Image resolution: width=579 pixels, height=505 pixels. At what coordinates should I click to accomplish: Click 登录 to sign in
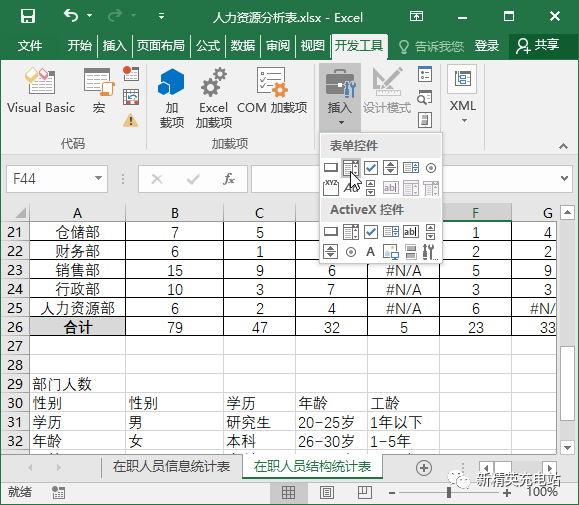486,46
